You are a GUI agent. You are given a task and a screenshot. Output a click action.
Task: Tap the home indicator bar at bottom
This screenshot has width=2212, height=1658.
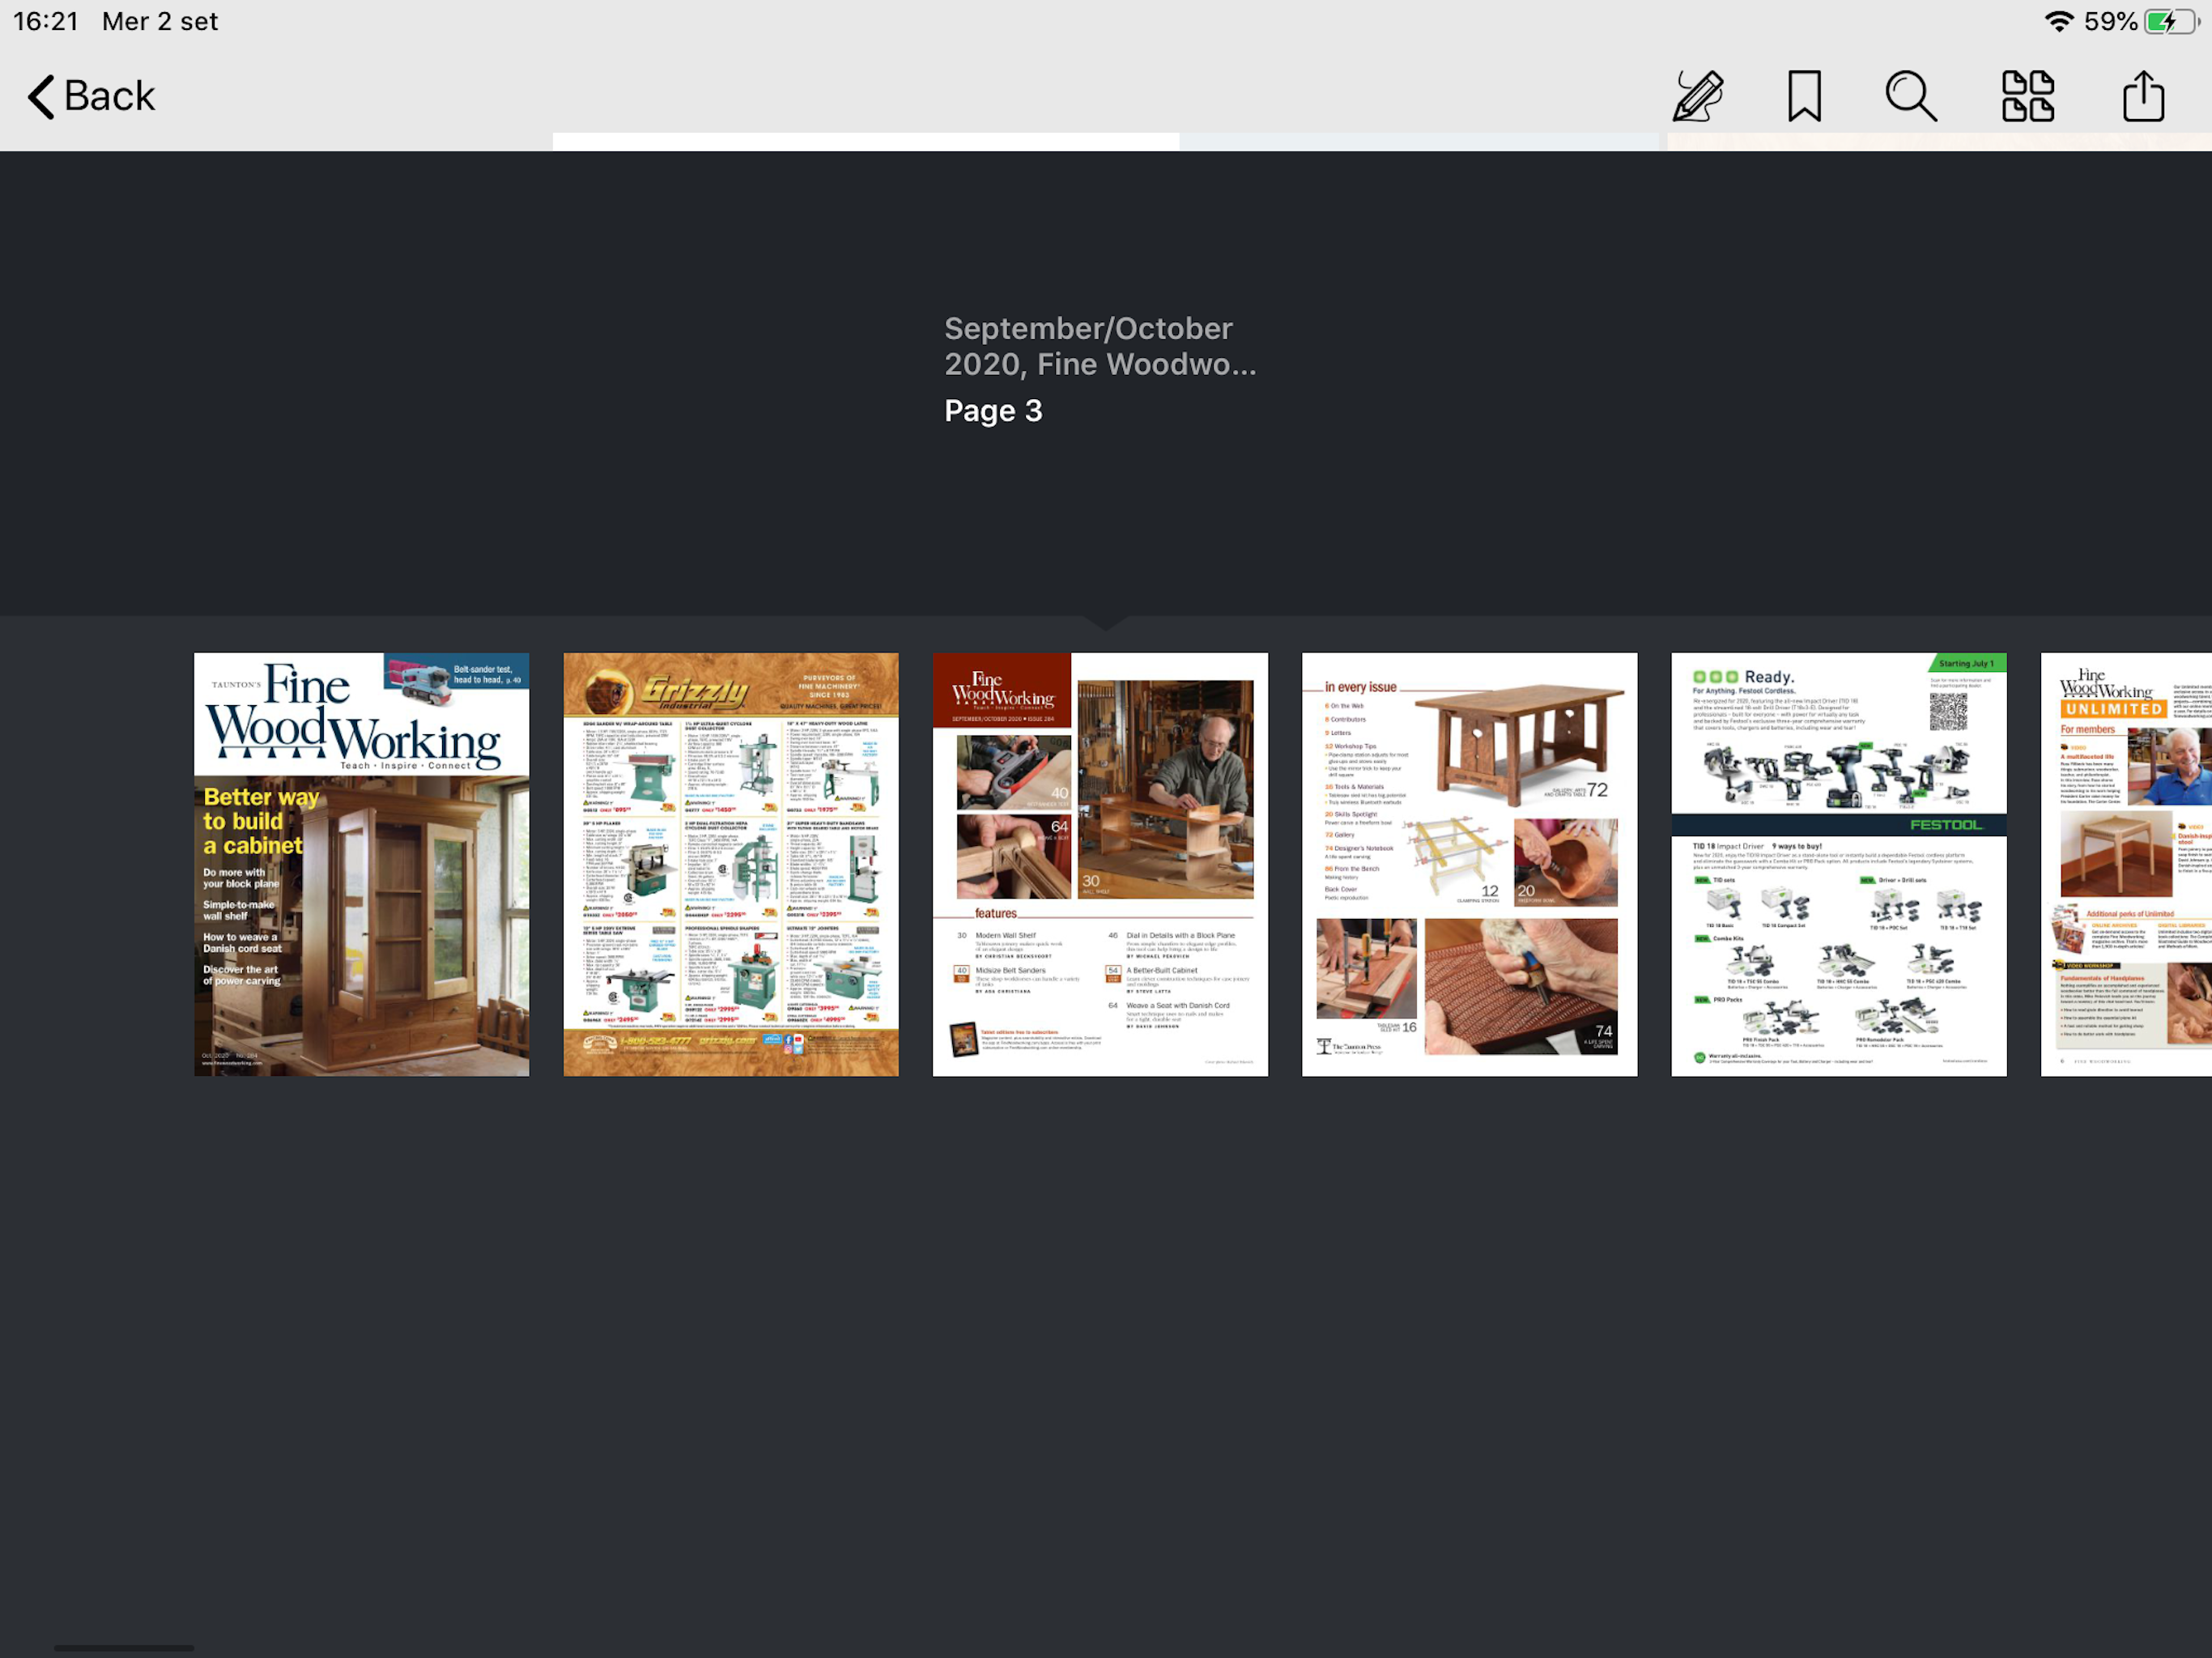click(124, 1647)
